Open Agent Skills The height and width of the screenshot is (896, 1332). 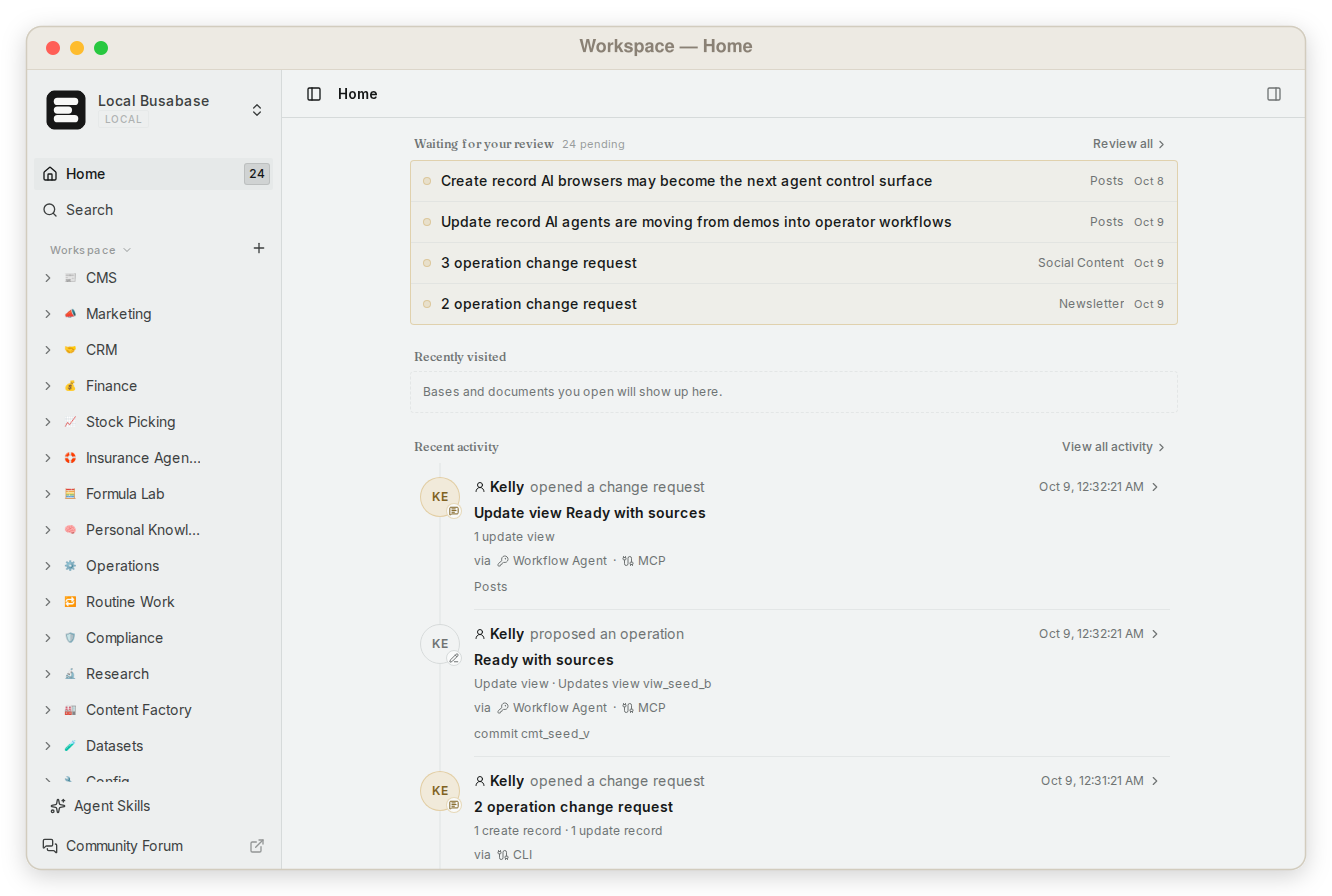[152, 806]
